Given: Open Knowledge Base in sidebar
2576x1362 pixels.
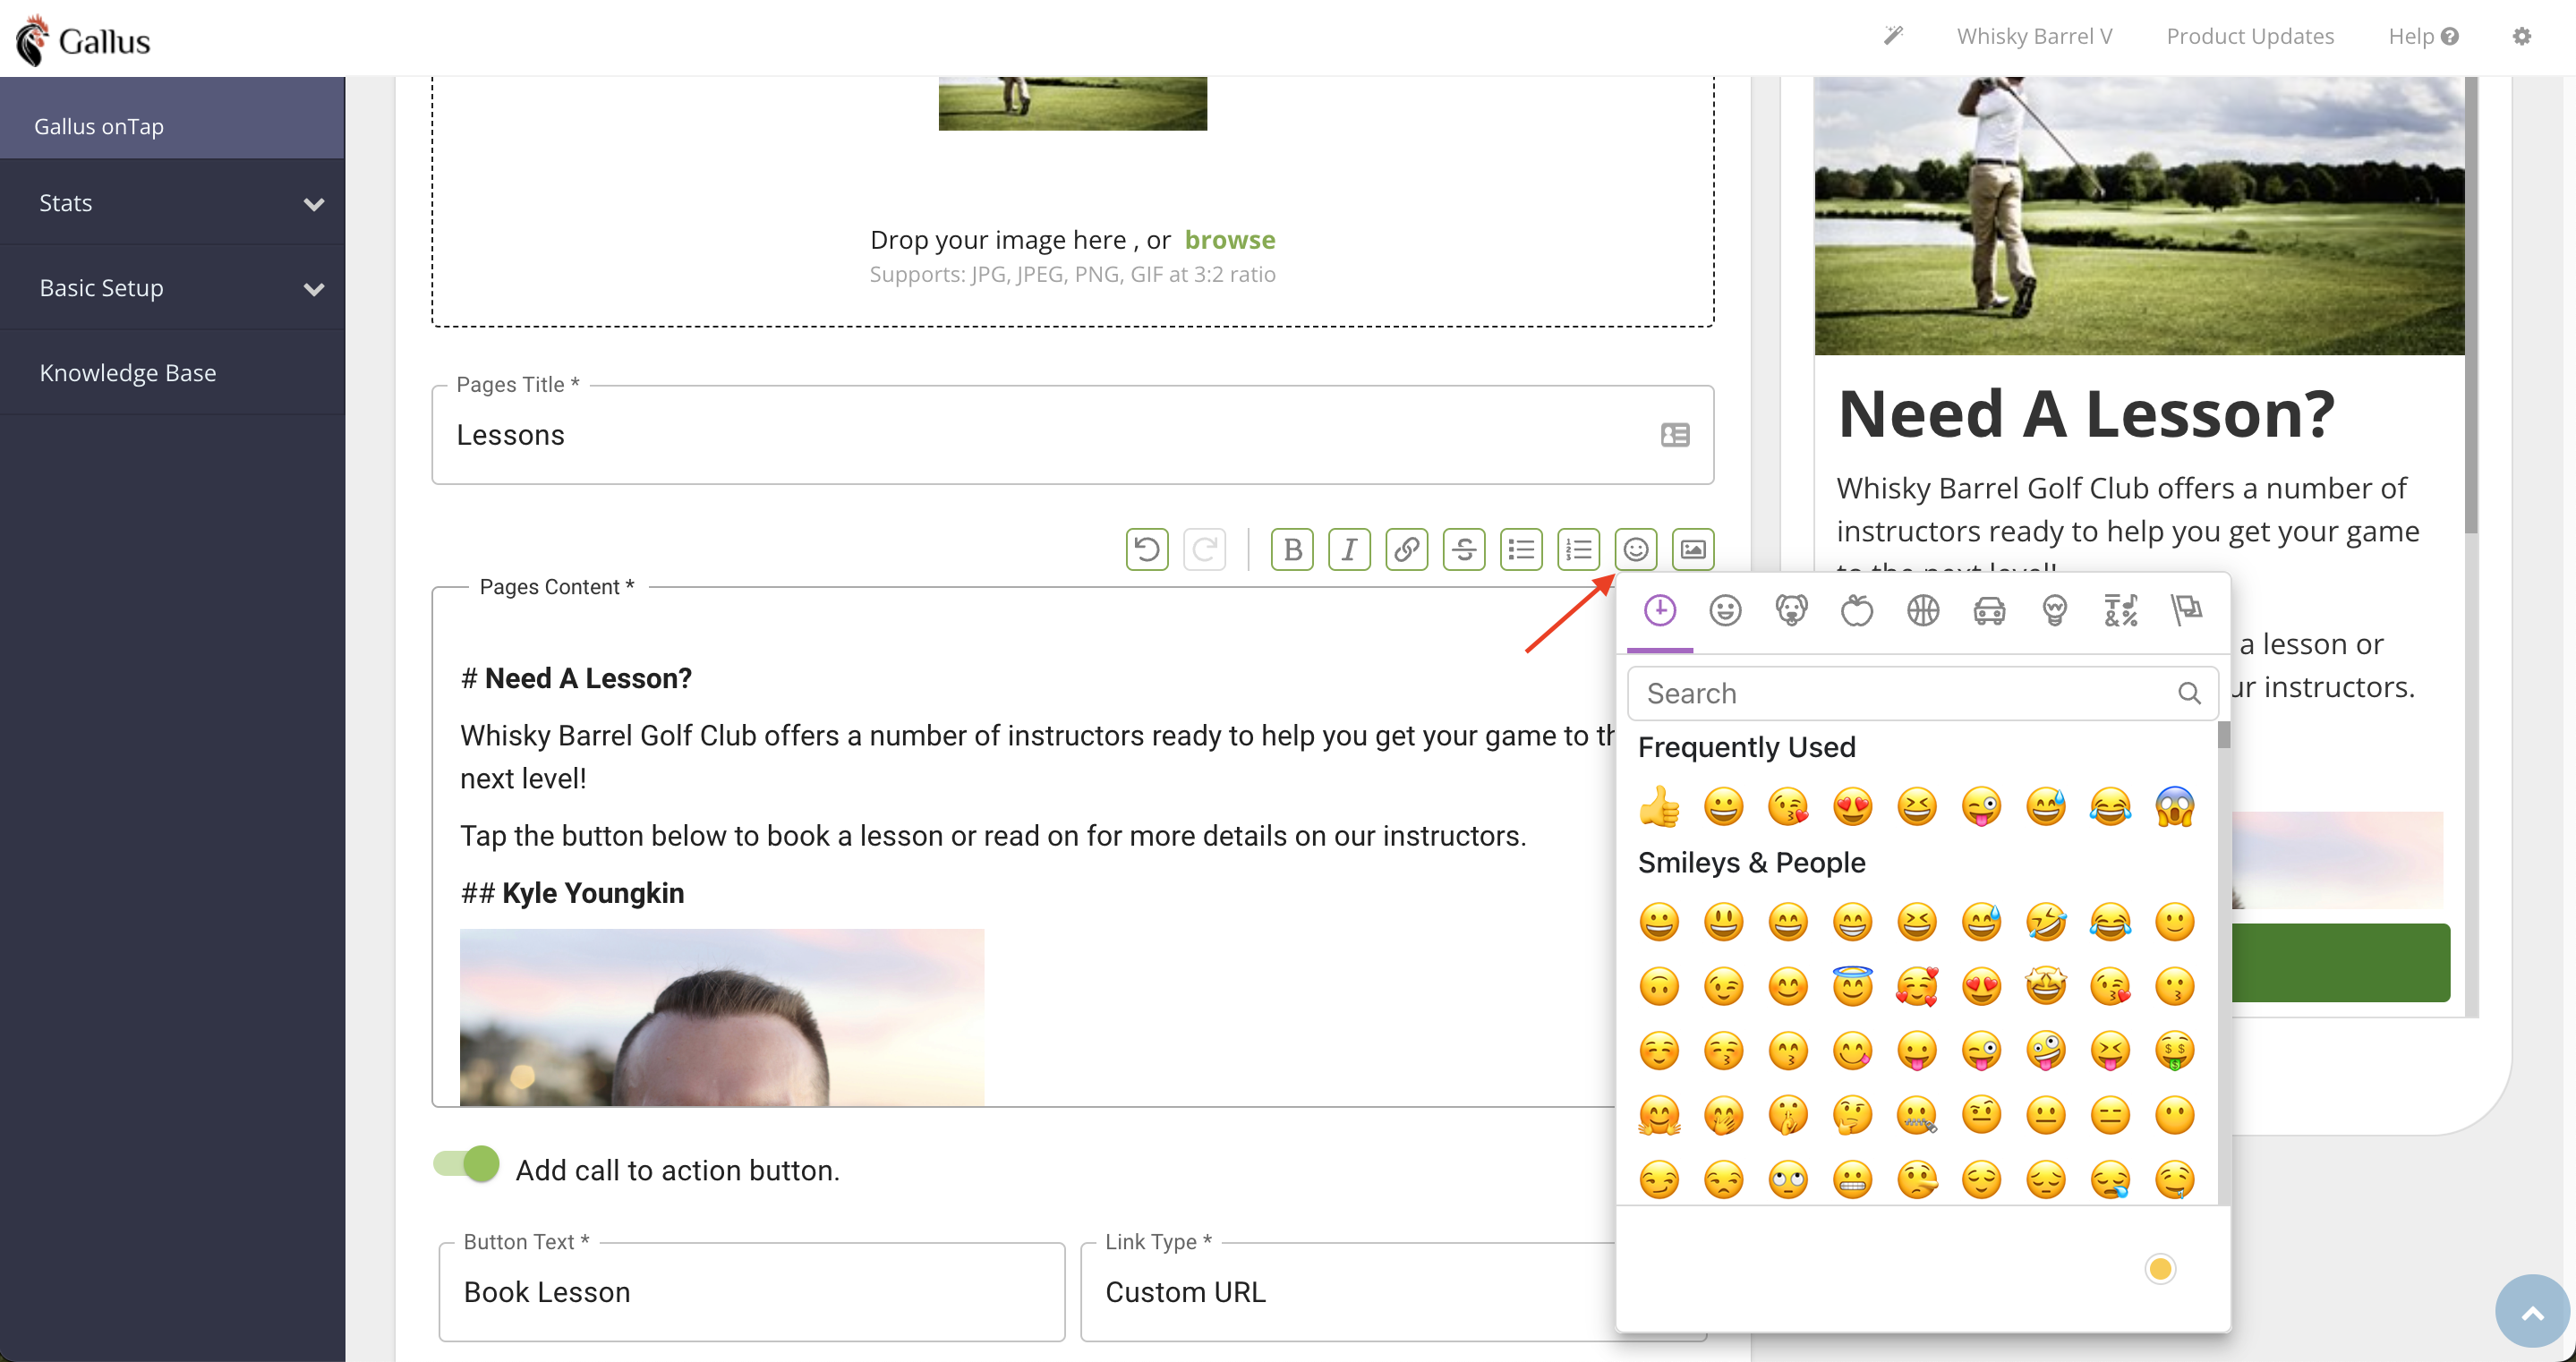Looking at the screenshot, I should (172, 373).
